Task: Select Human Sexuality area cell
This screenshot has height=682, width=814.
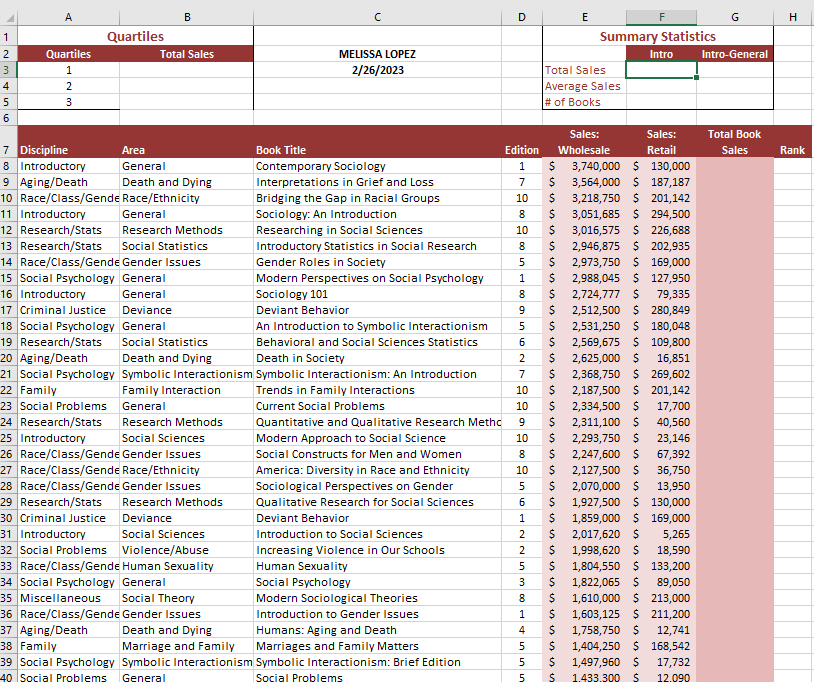Action: 187,566
